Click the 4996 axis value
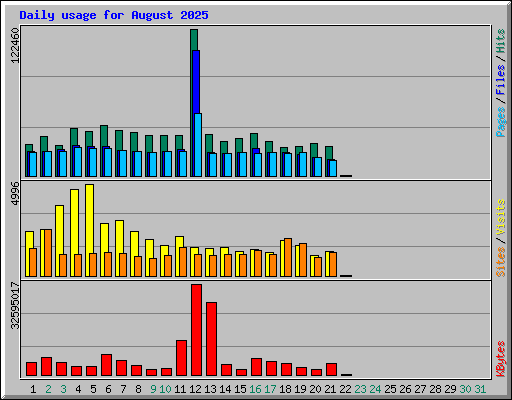512x400 pixels. pos(15,194)
